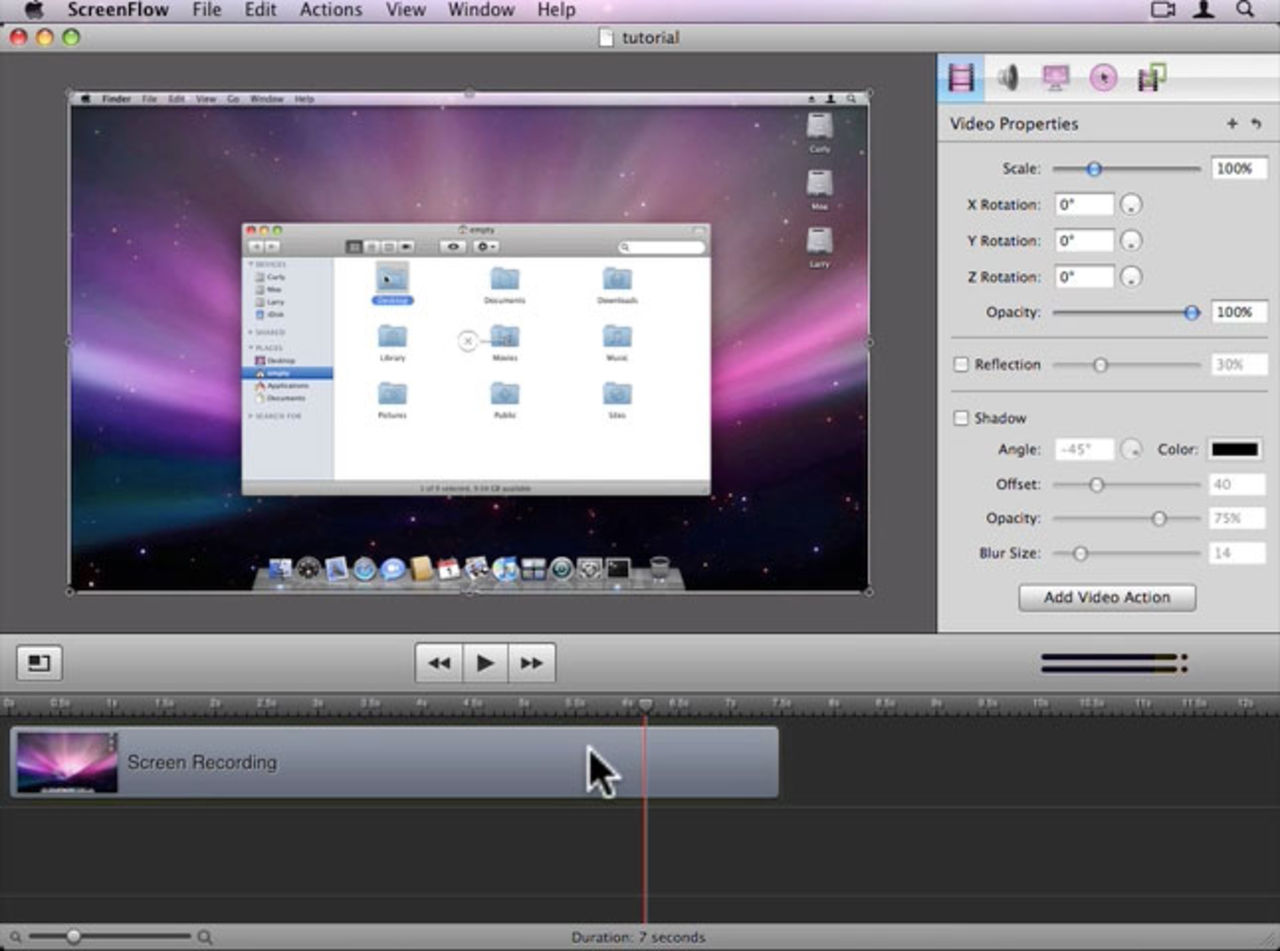The width and height of the screenshot is (1280, 951).
Task: Open the Actions menu
Action: [330, 10]
